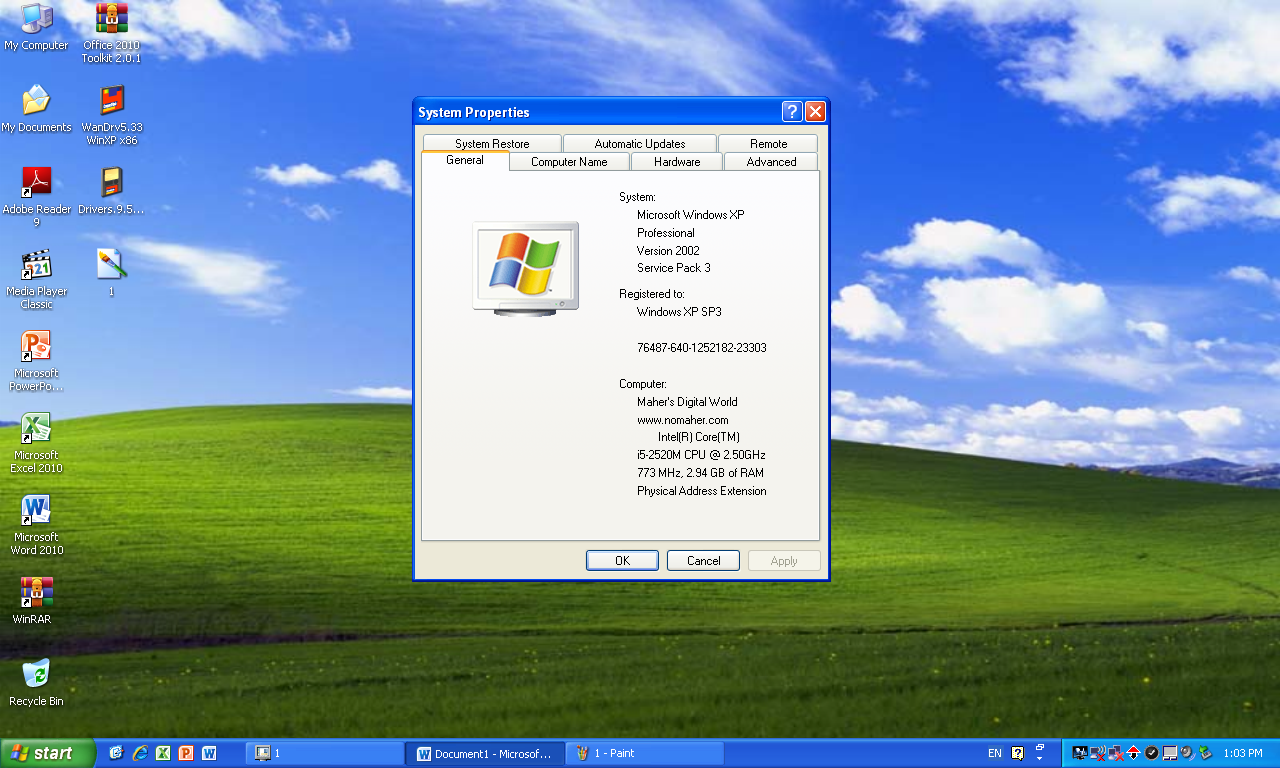The width and height of the screenshot is (1280, 768).
Task: Click the Windows logo monitor image
Action: (526, 269)
